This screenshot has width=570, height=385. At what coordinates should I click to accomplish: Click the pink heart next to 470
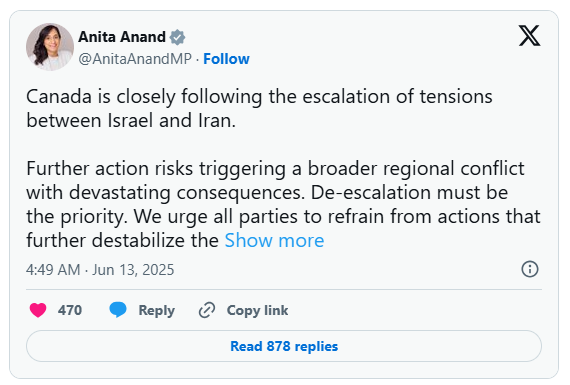click(38, 310)
